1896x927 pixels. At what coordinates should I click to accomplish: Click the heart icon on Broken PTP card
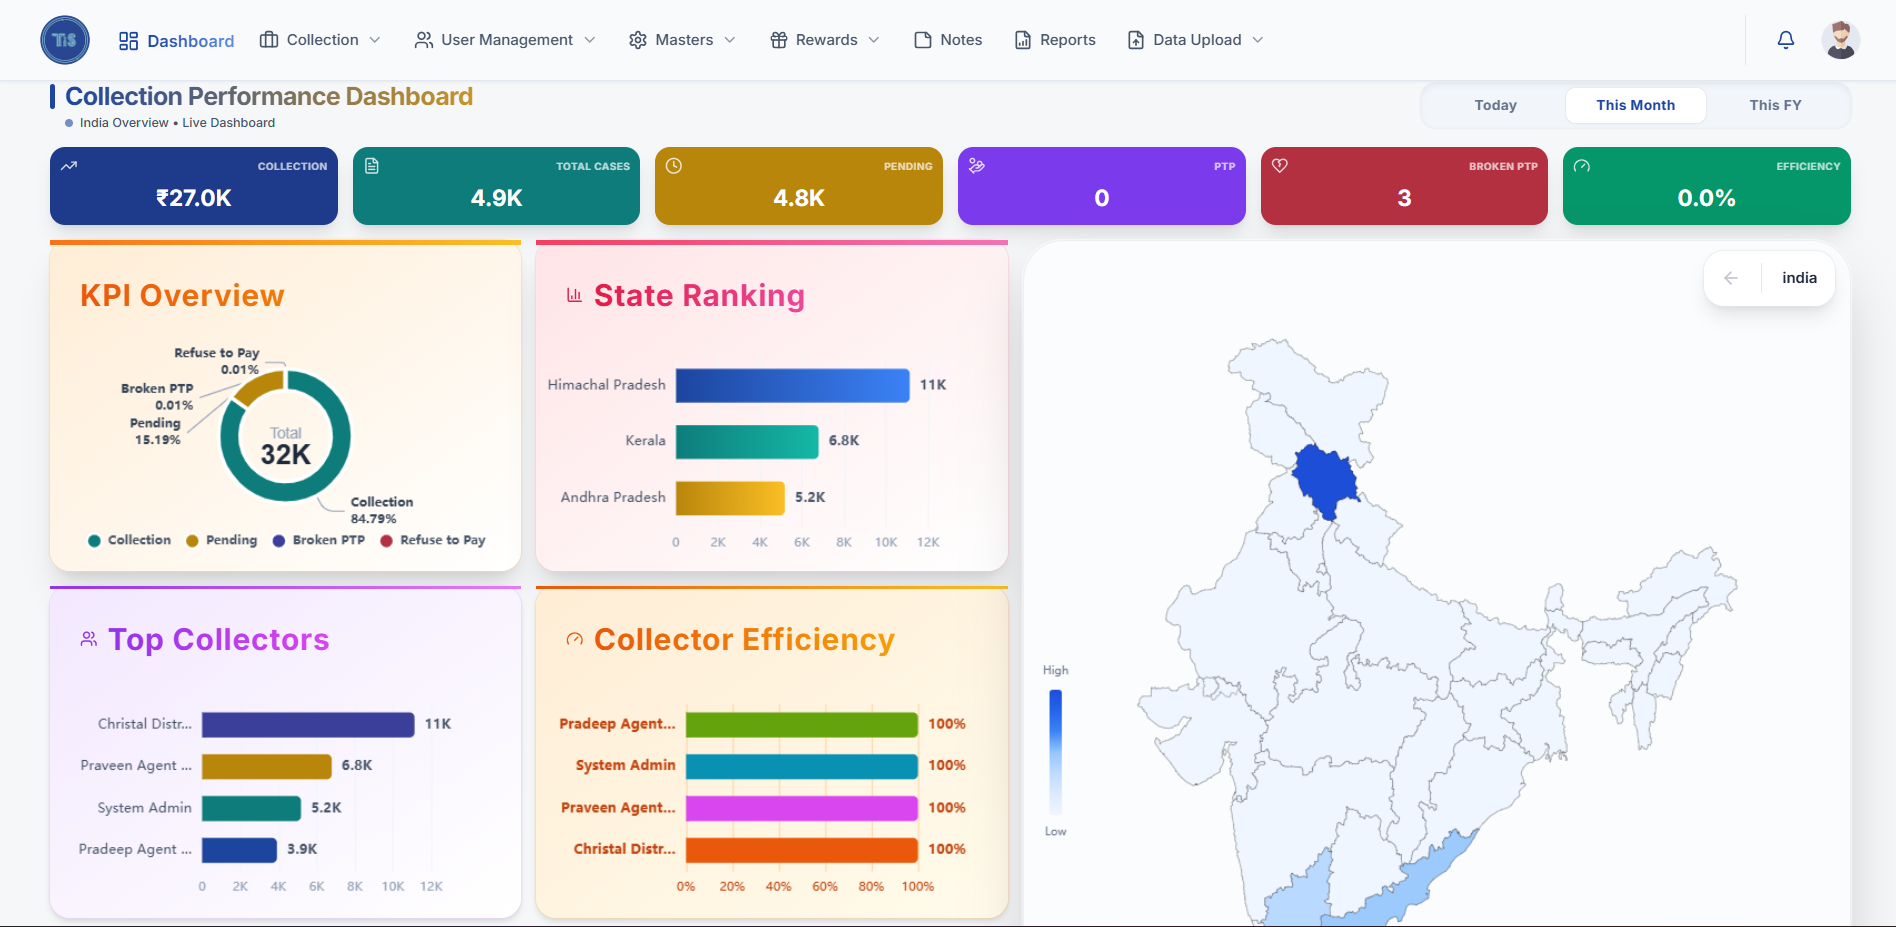tap(1280, 166)
